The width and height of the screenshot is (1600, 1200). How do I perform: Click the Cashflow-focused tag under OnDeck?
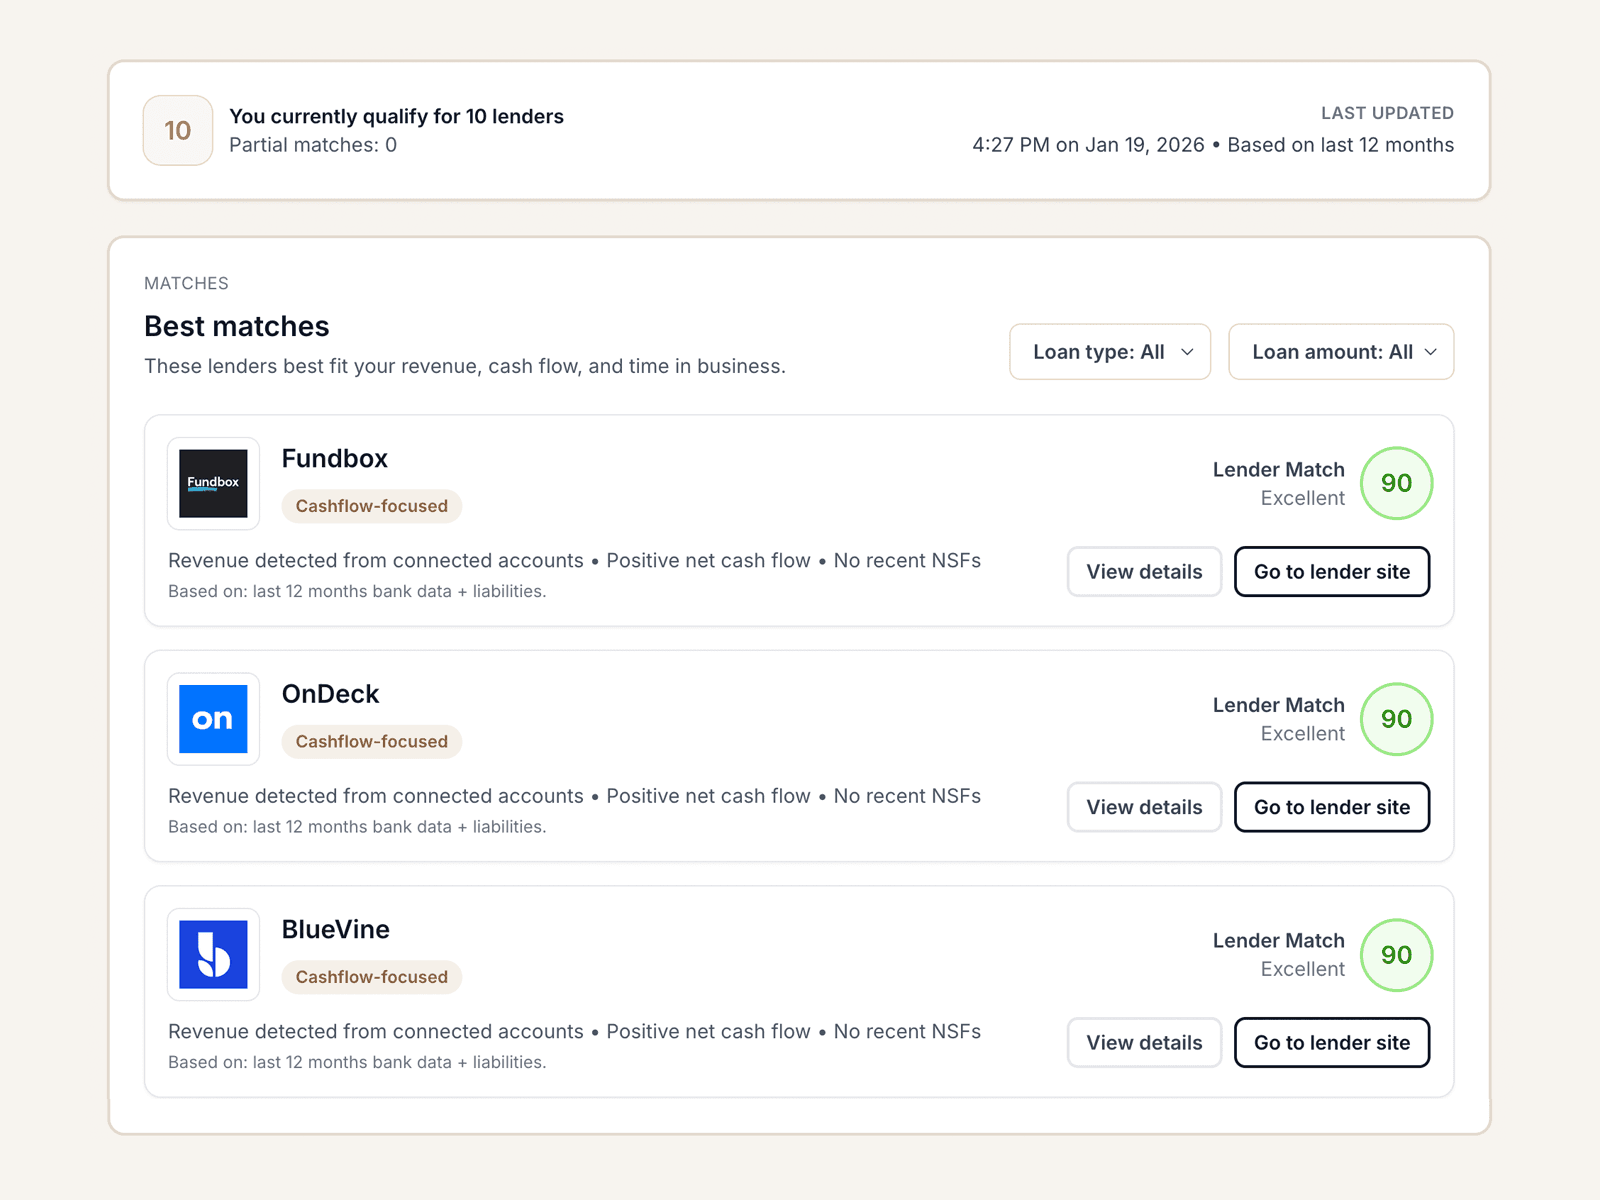coord(371,742)
